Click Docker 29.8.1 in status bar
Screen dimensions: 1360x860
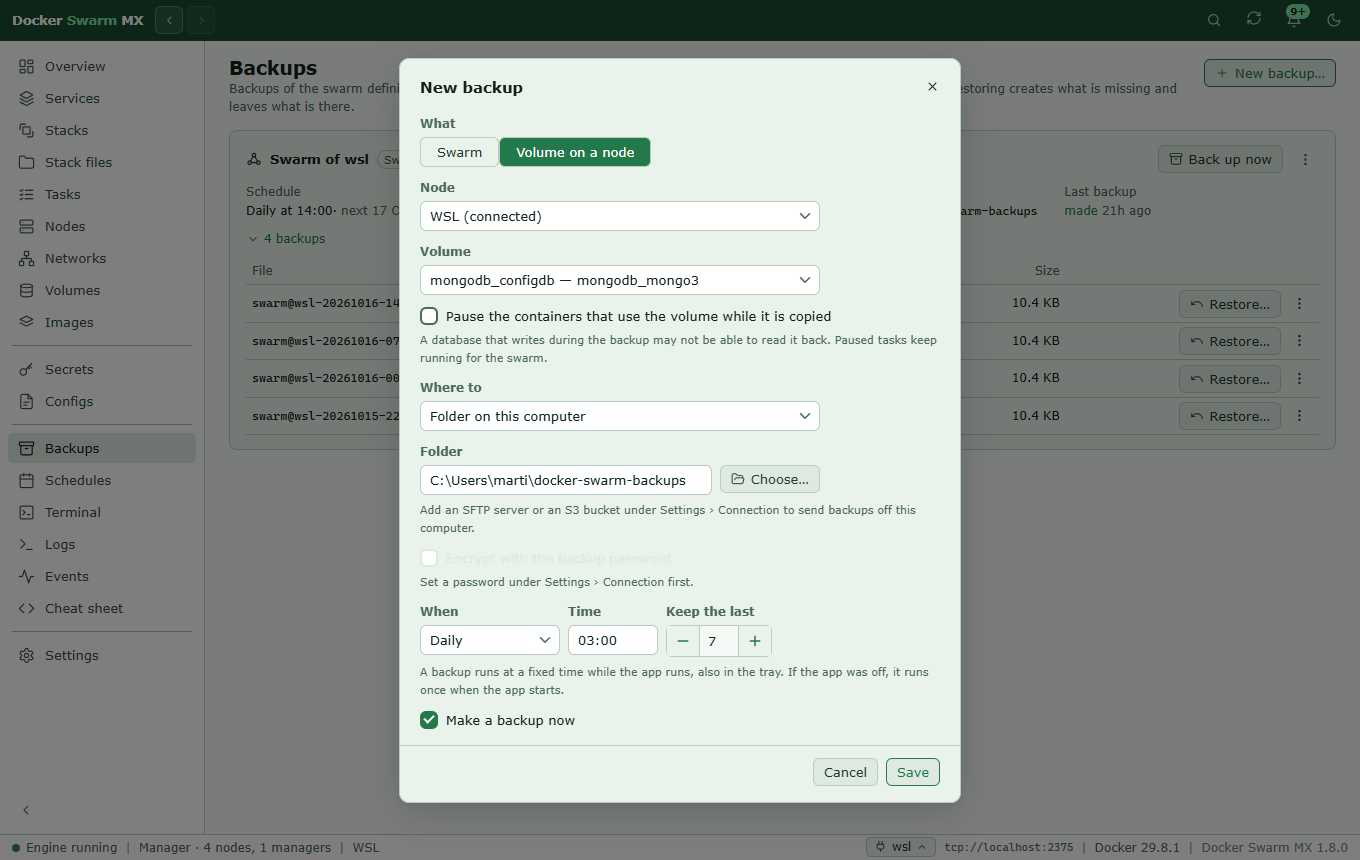coord(1138,847)
